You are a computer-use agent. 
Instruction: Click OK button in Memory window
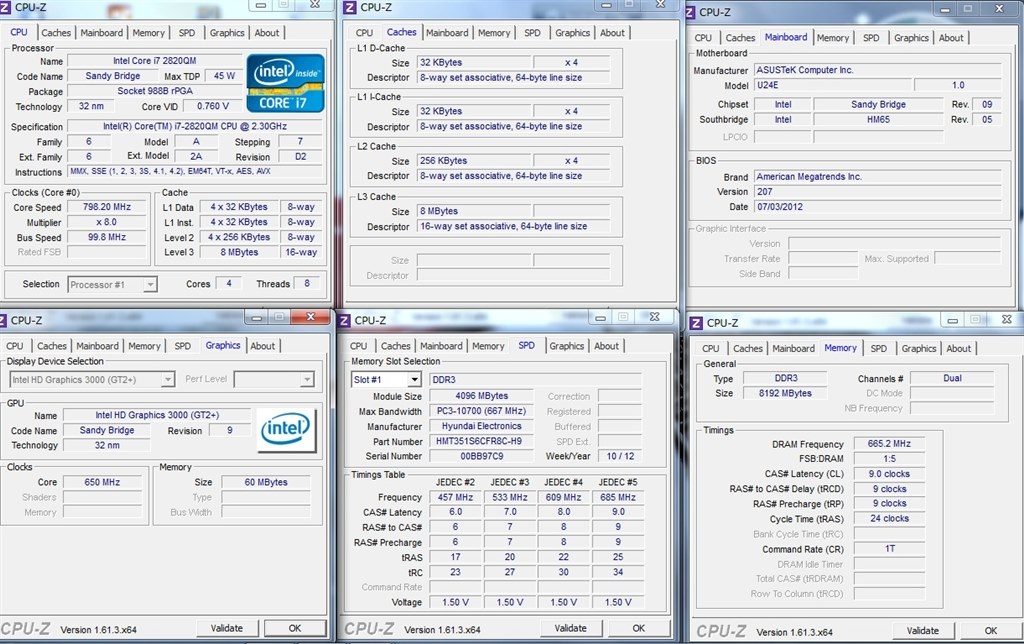[991, 631]
